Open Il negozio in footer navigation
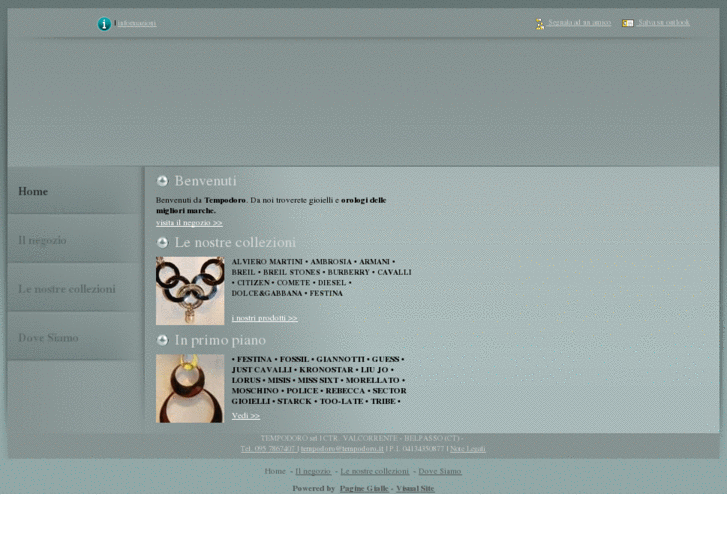 [x=313, y=471]
